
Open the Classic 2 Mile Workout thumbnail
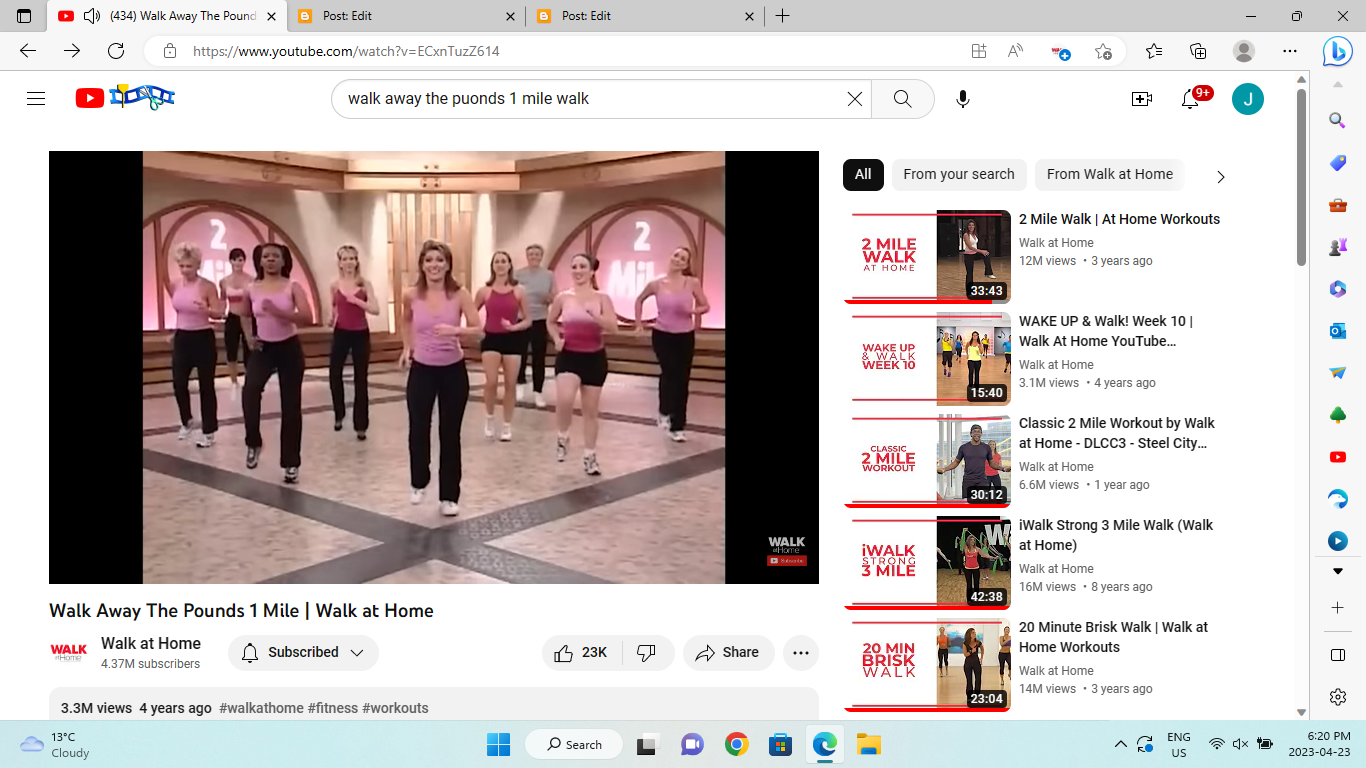[x=927, y=460]
